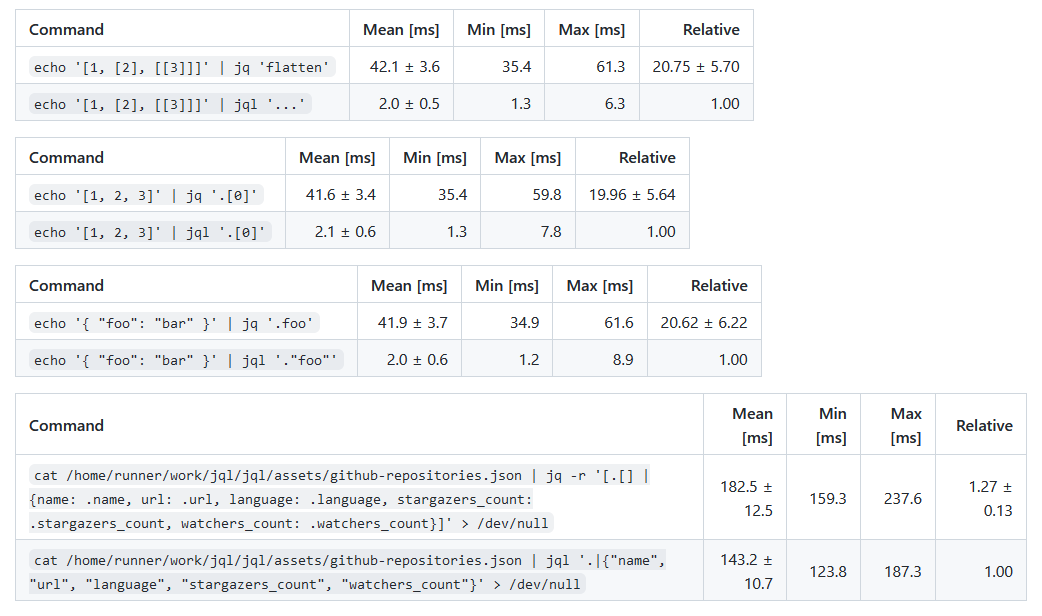Viewport: 1042px width, 616px height.
Task: Click Mean [ms] header in first table
Action: 401,29
